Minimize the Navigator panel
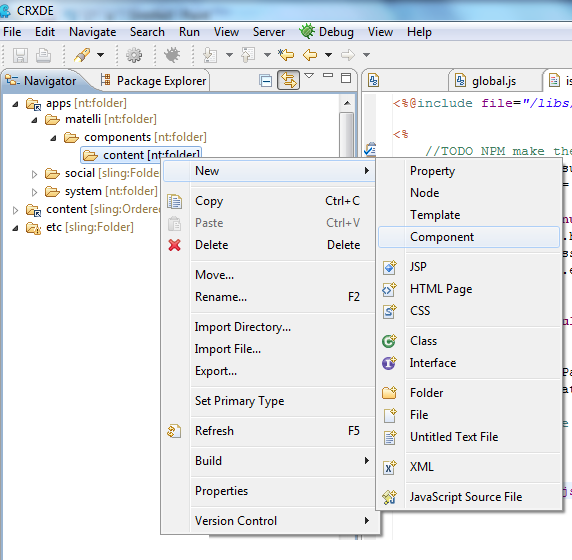The image size is (572, 560). point(328,76)
